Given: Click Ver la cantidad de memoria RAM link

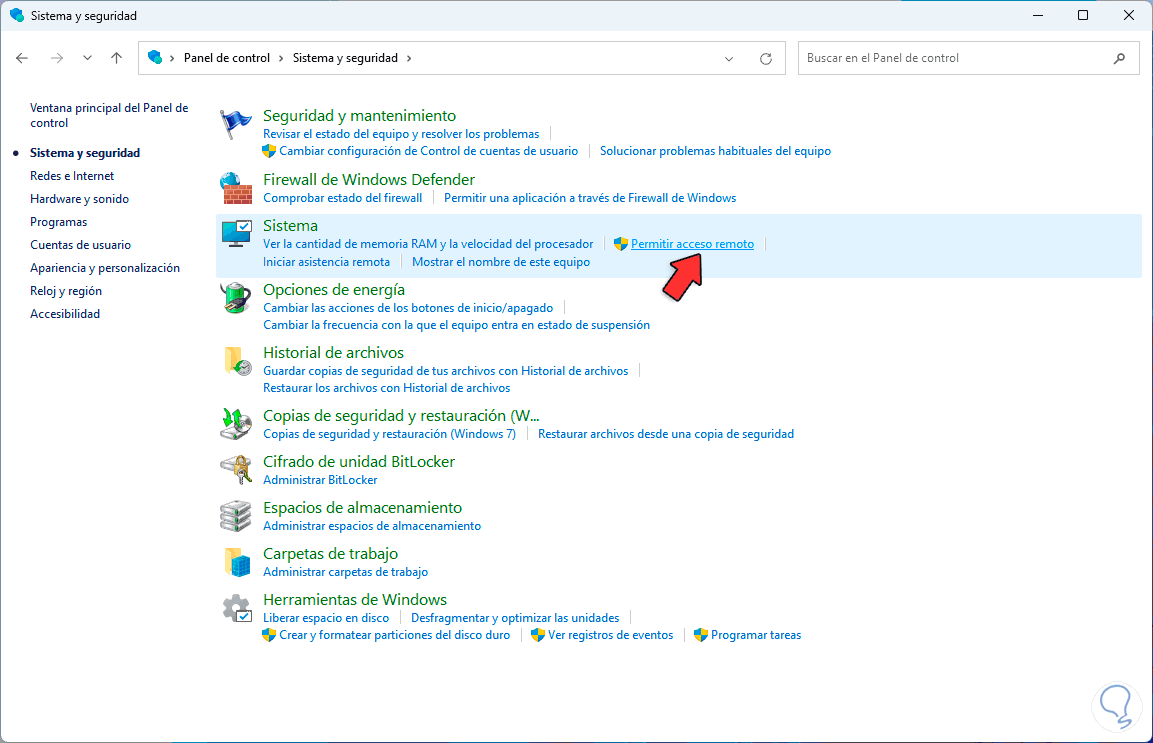Looking at the screenshot, I should click(428, 244).
